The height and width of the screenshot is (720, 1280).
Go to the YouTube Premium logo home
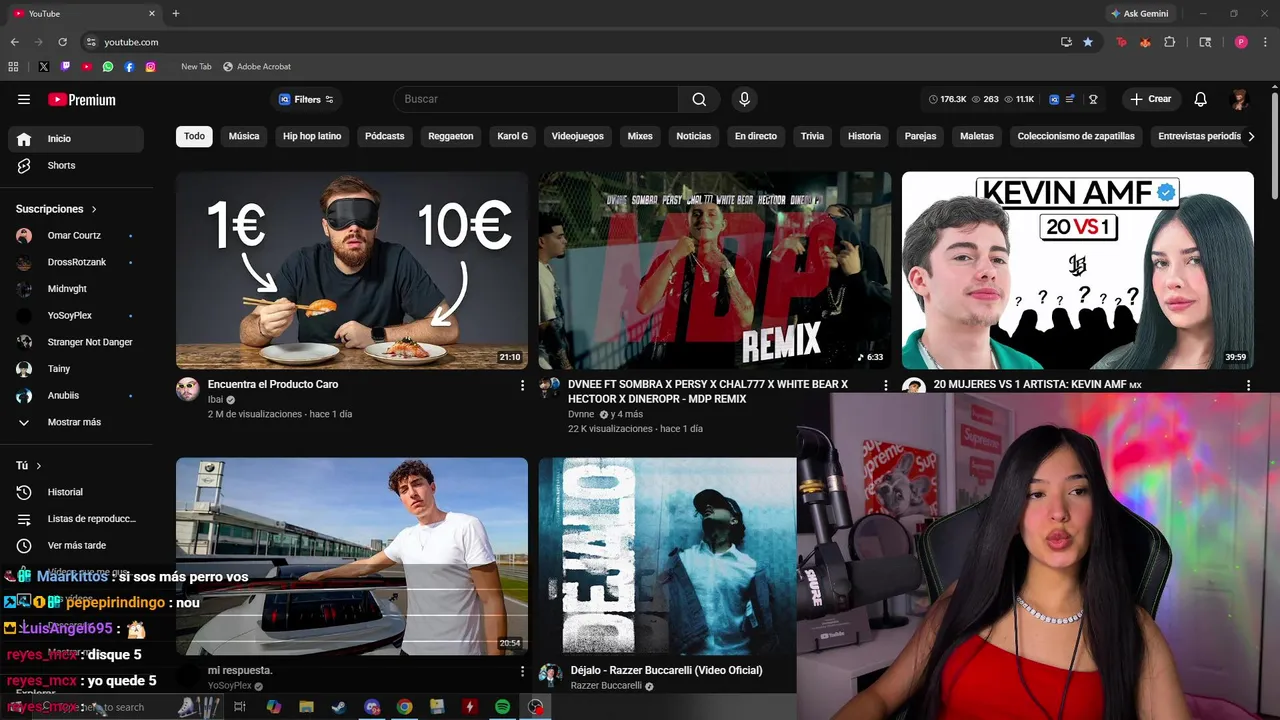click(x=82, y=100)
